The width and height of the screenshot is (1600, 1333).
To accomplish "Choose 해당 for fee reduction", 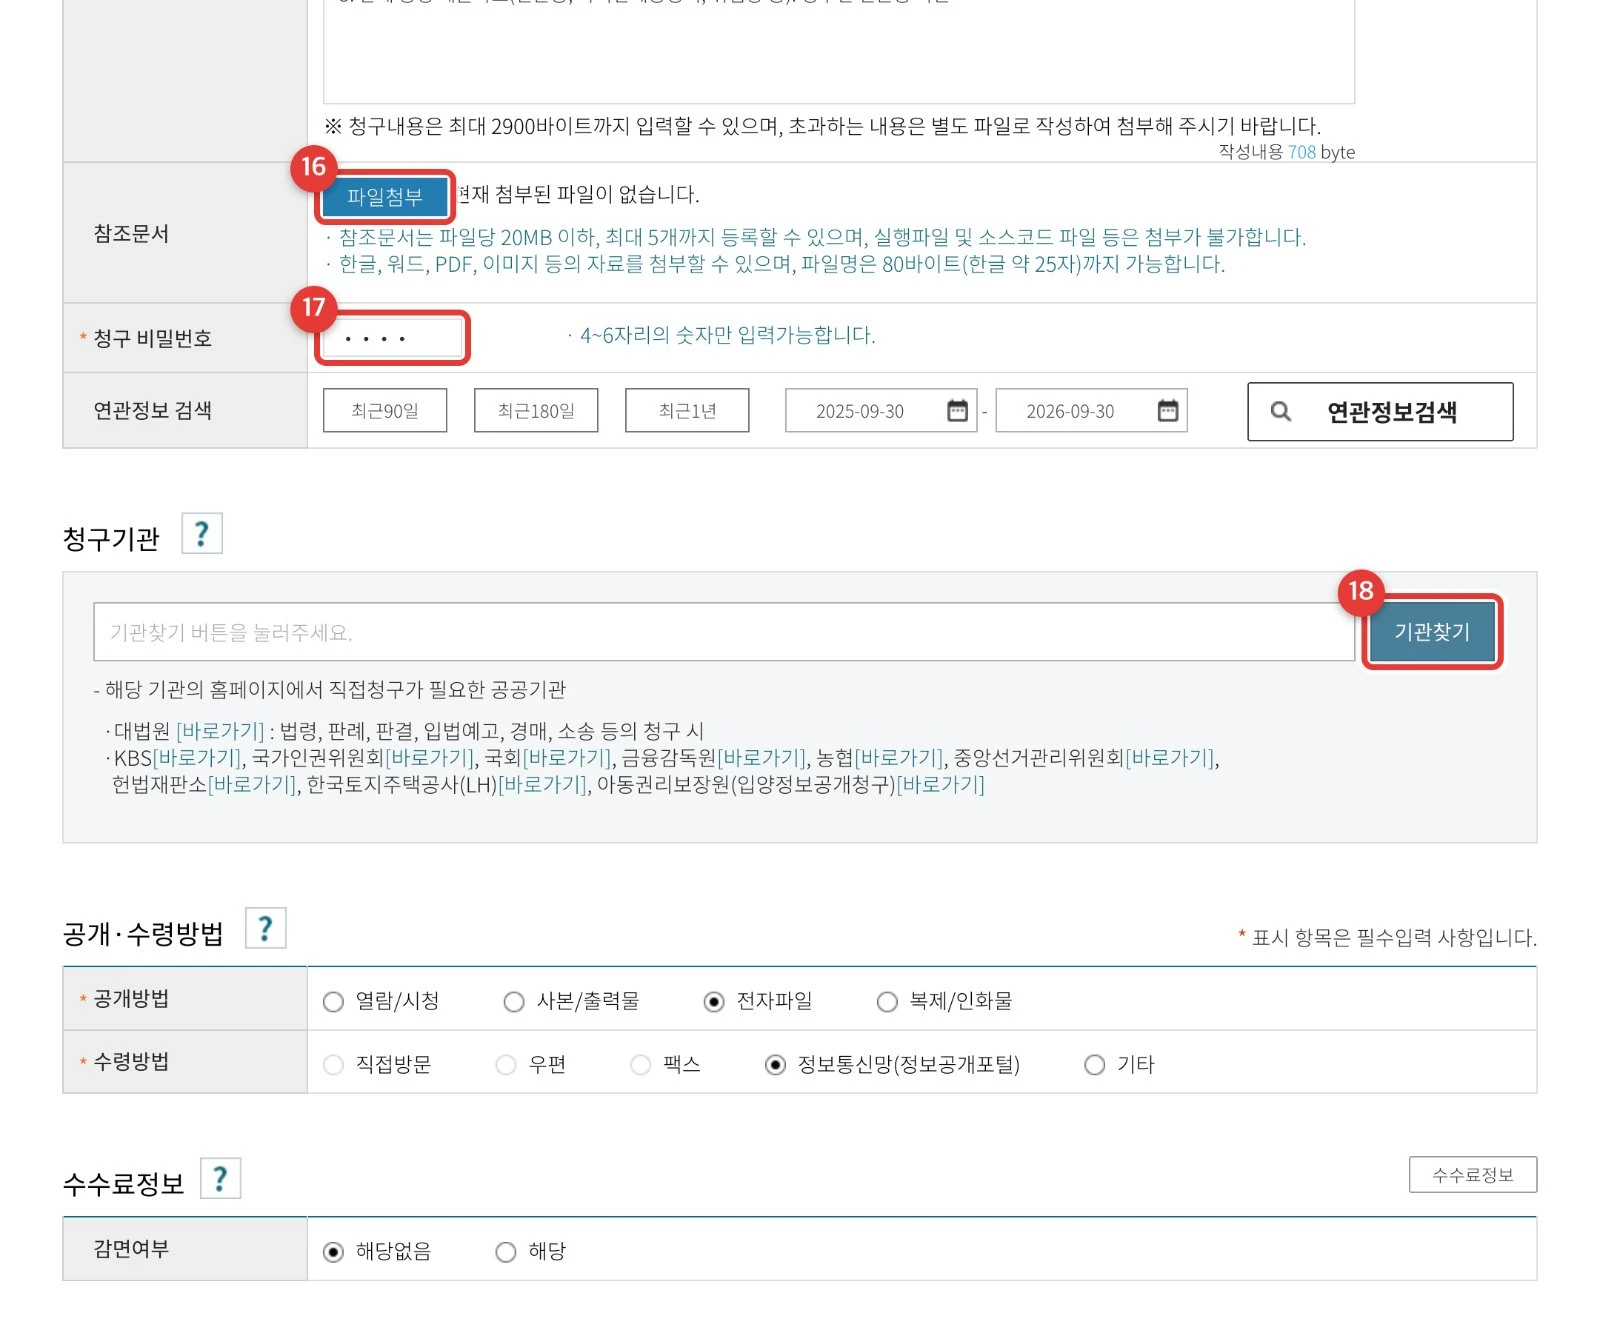I will pos(506,1252).
